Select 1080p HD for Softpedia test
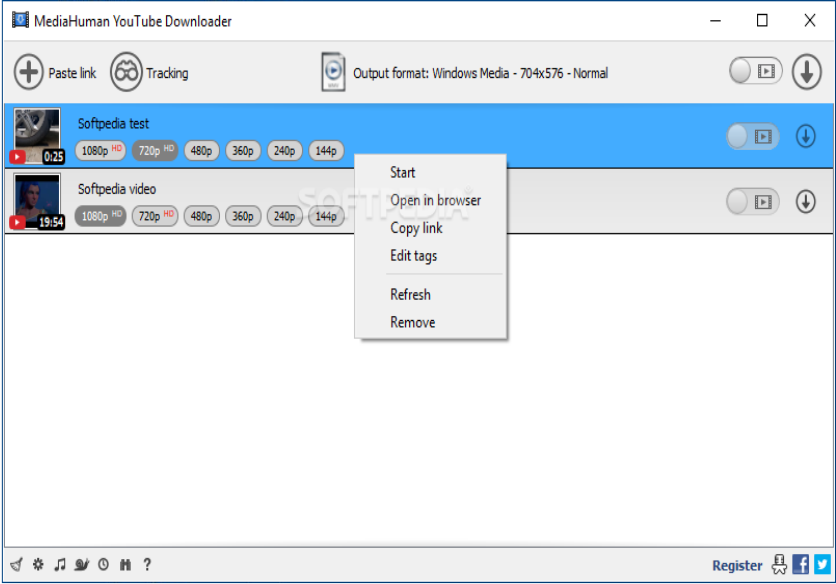The height and width of the screenshot is (584, 836). point(101,150)
